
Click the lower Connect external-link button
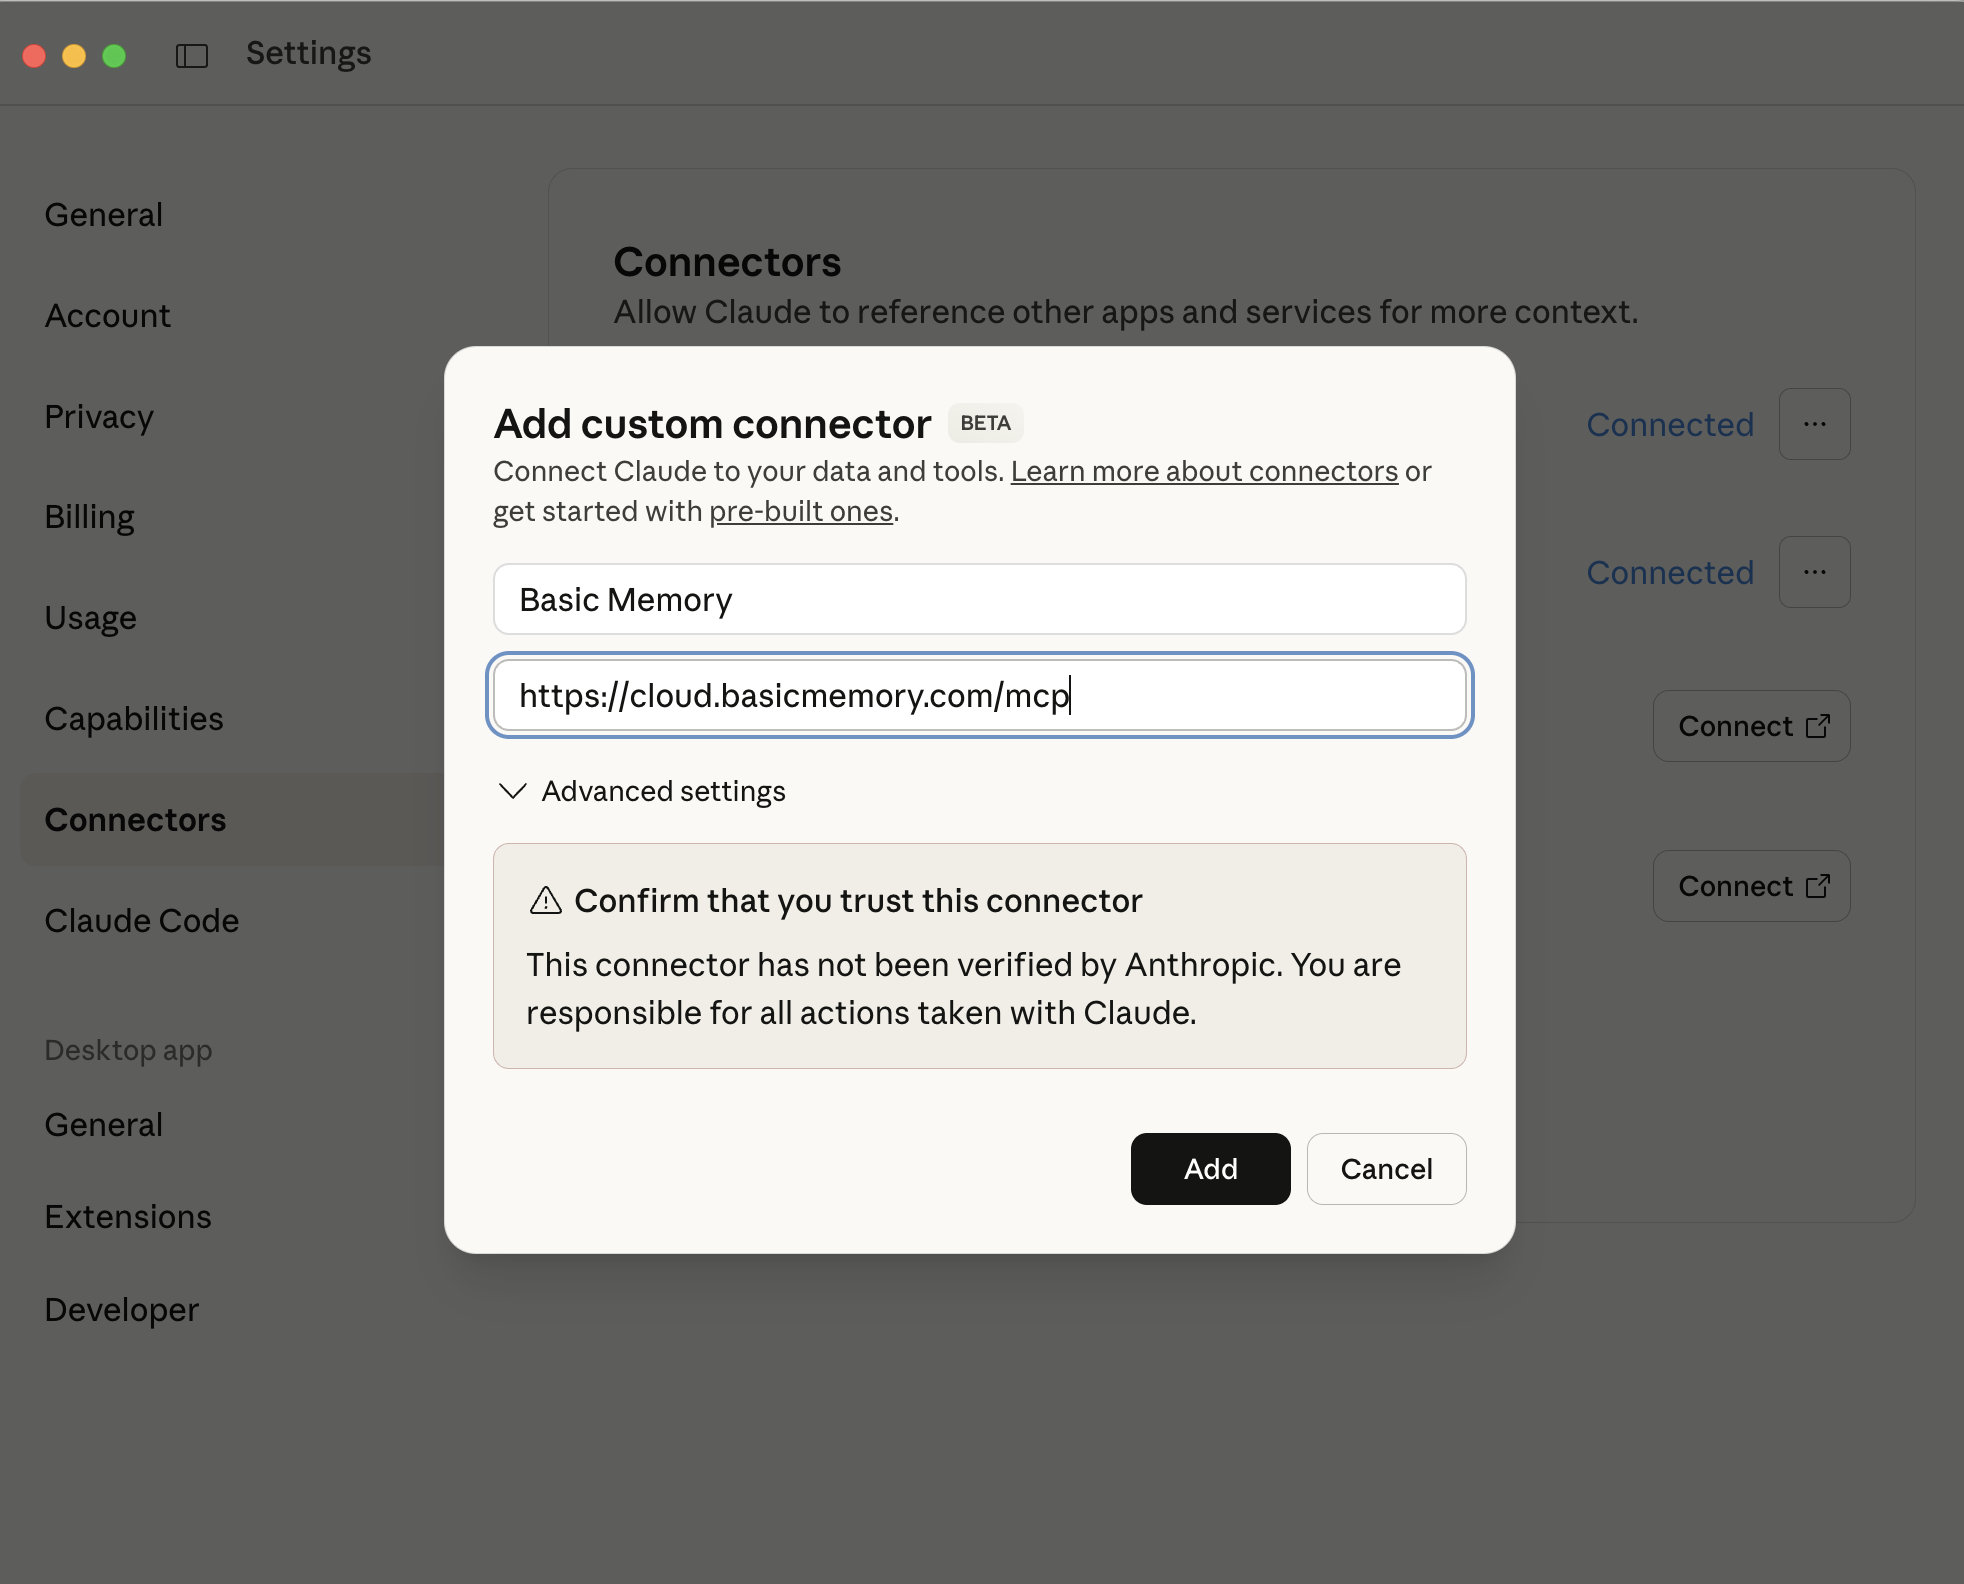(1751, 886)
